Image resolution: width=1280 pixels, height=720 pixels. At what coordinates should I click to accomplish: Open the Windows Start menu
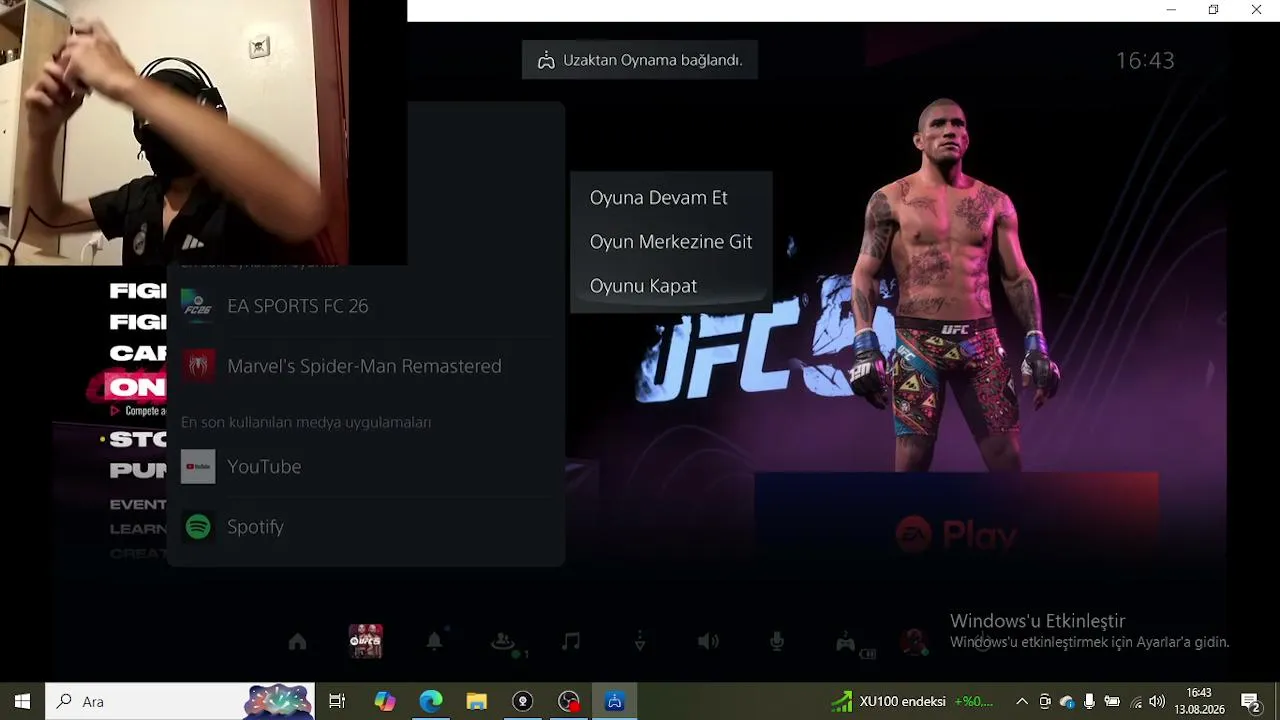pos(23,701)
